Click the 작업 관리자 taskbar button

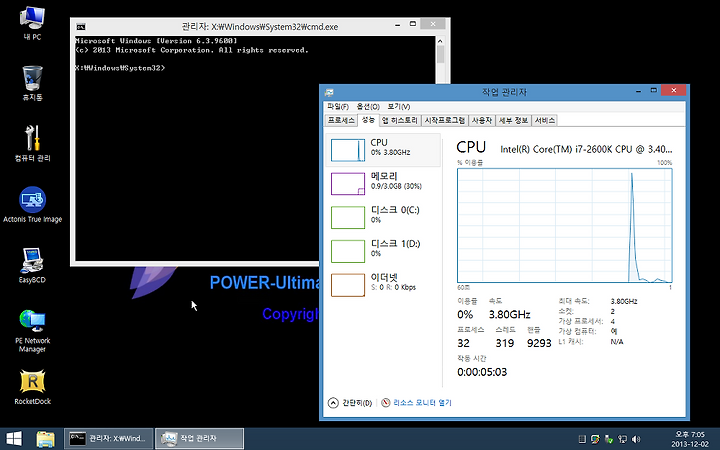point(199,439)
